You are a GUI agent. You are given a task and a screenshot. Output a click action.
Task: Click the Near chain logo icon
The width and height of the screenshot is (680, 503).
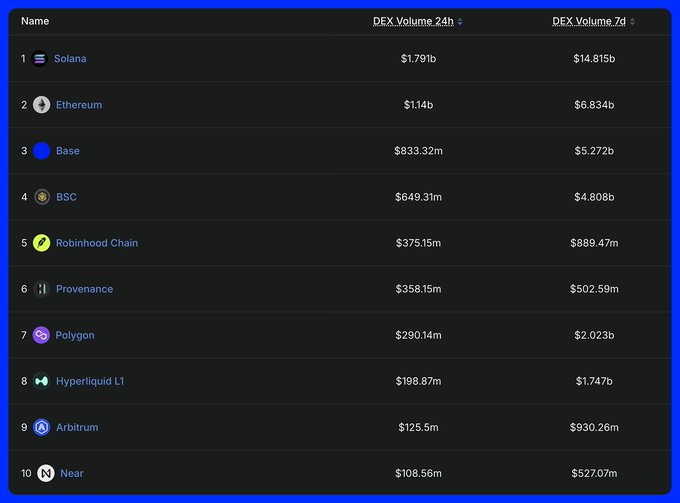(46, 473)
